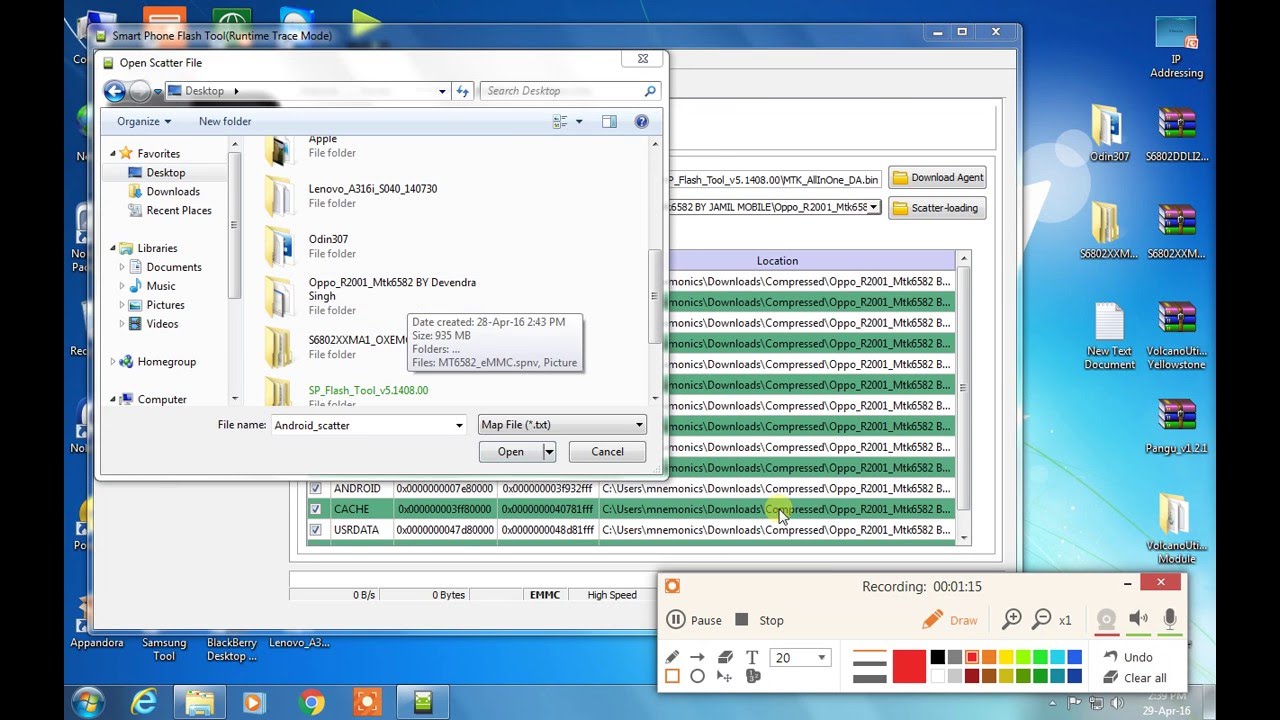Open the Change your view icon
The height and width of the screenshot is (720, 1280).
[x=560, y=121]
